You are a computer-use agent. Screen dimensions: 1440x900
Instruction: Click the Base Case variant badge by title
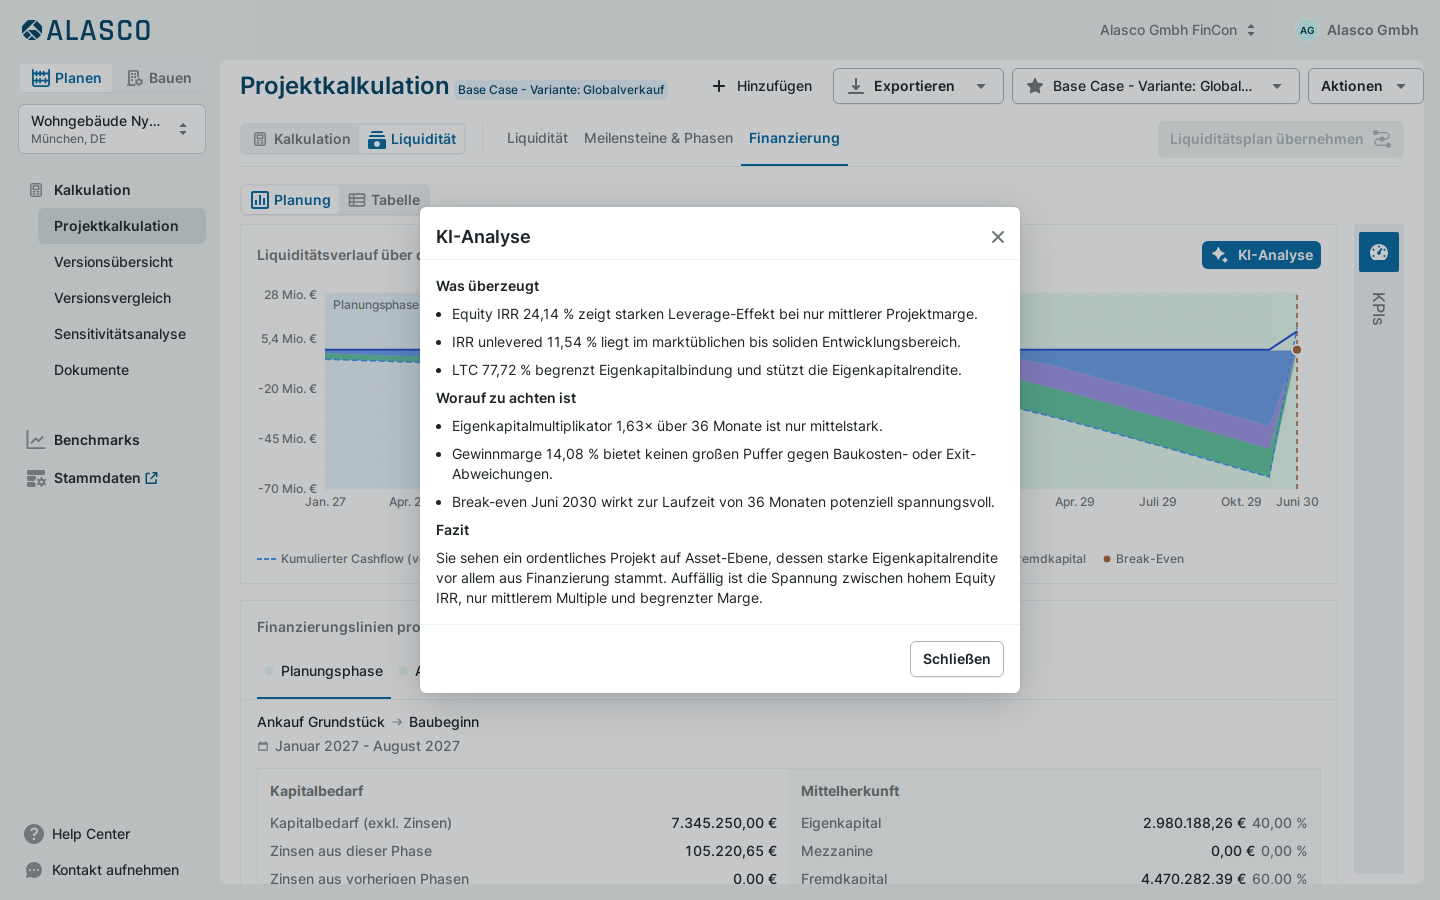click(x=561, y=90)
